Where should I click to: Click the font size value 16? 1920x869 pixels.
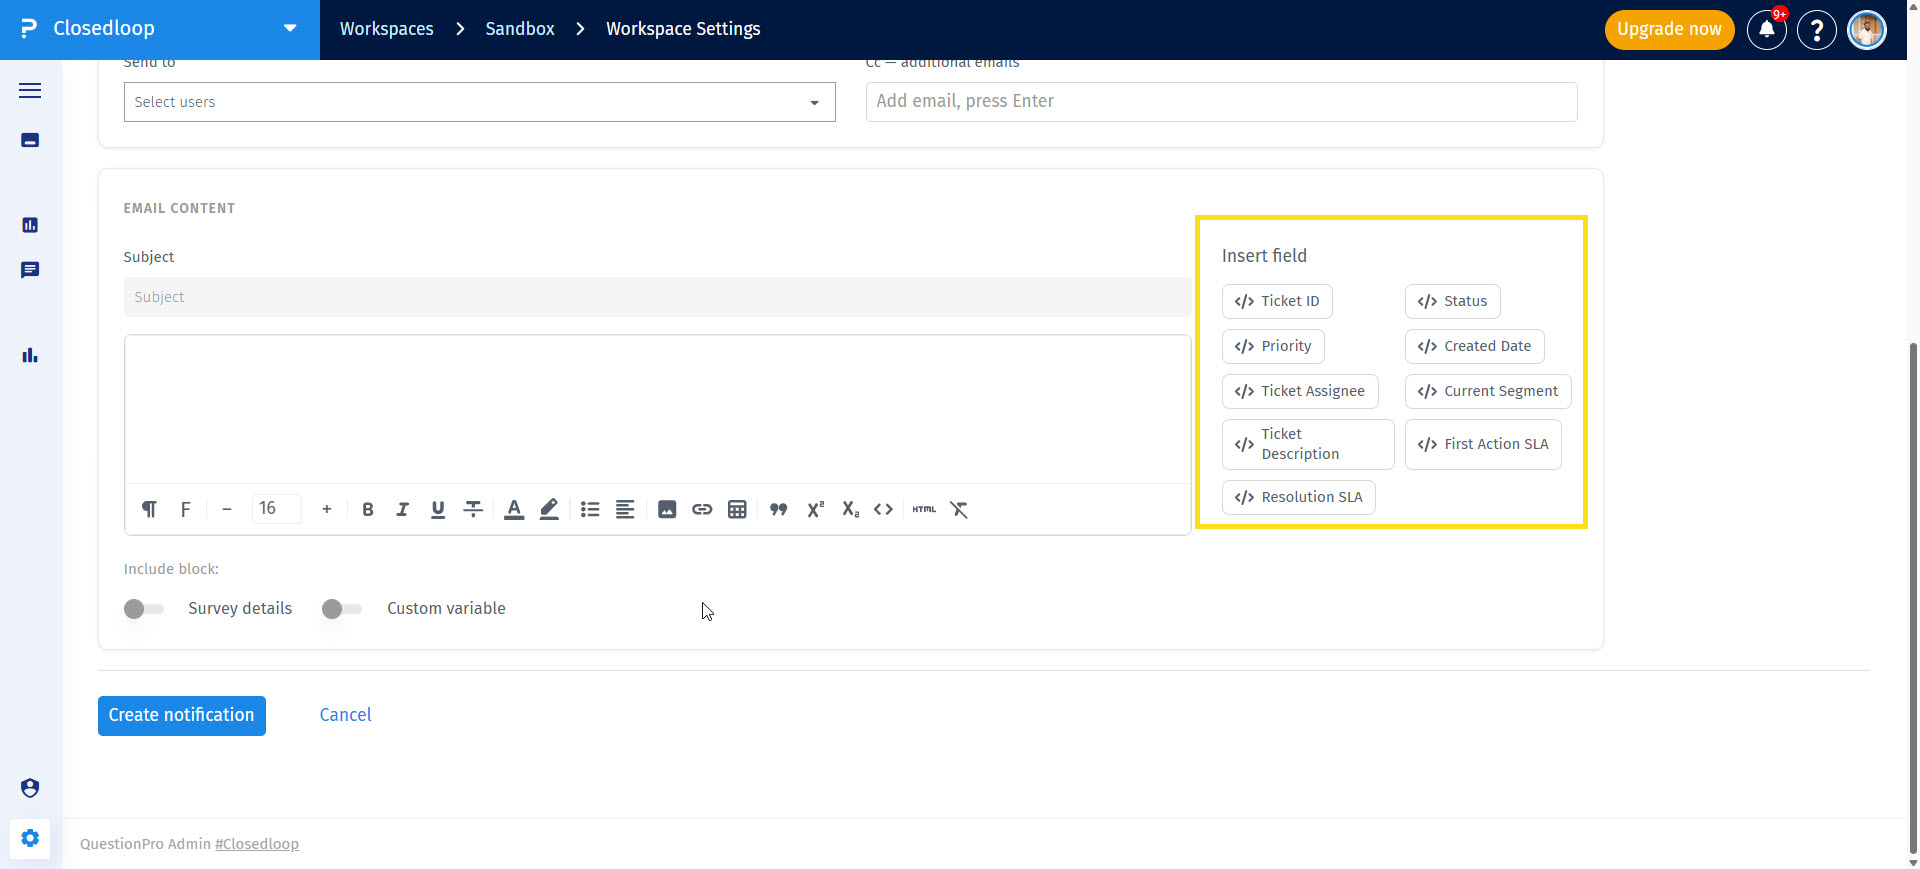point(276,508)
